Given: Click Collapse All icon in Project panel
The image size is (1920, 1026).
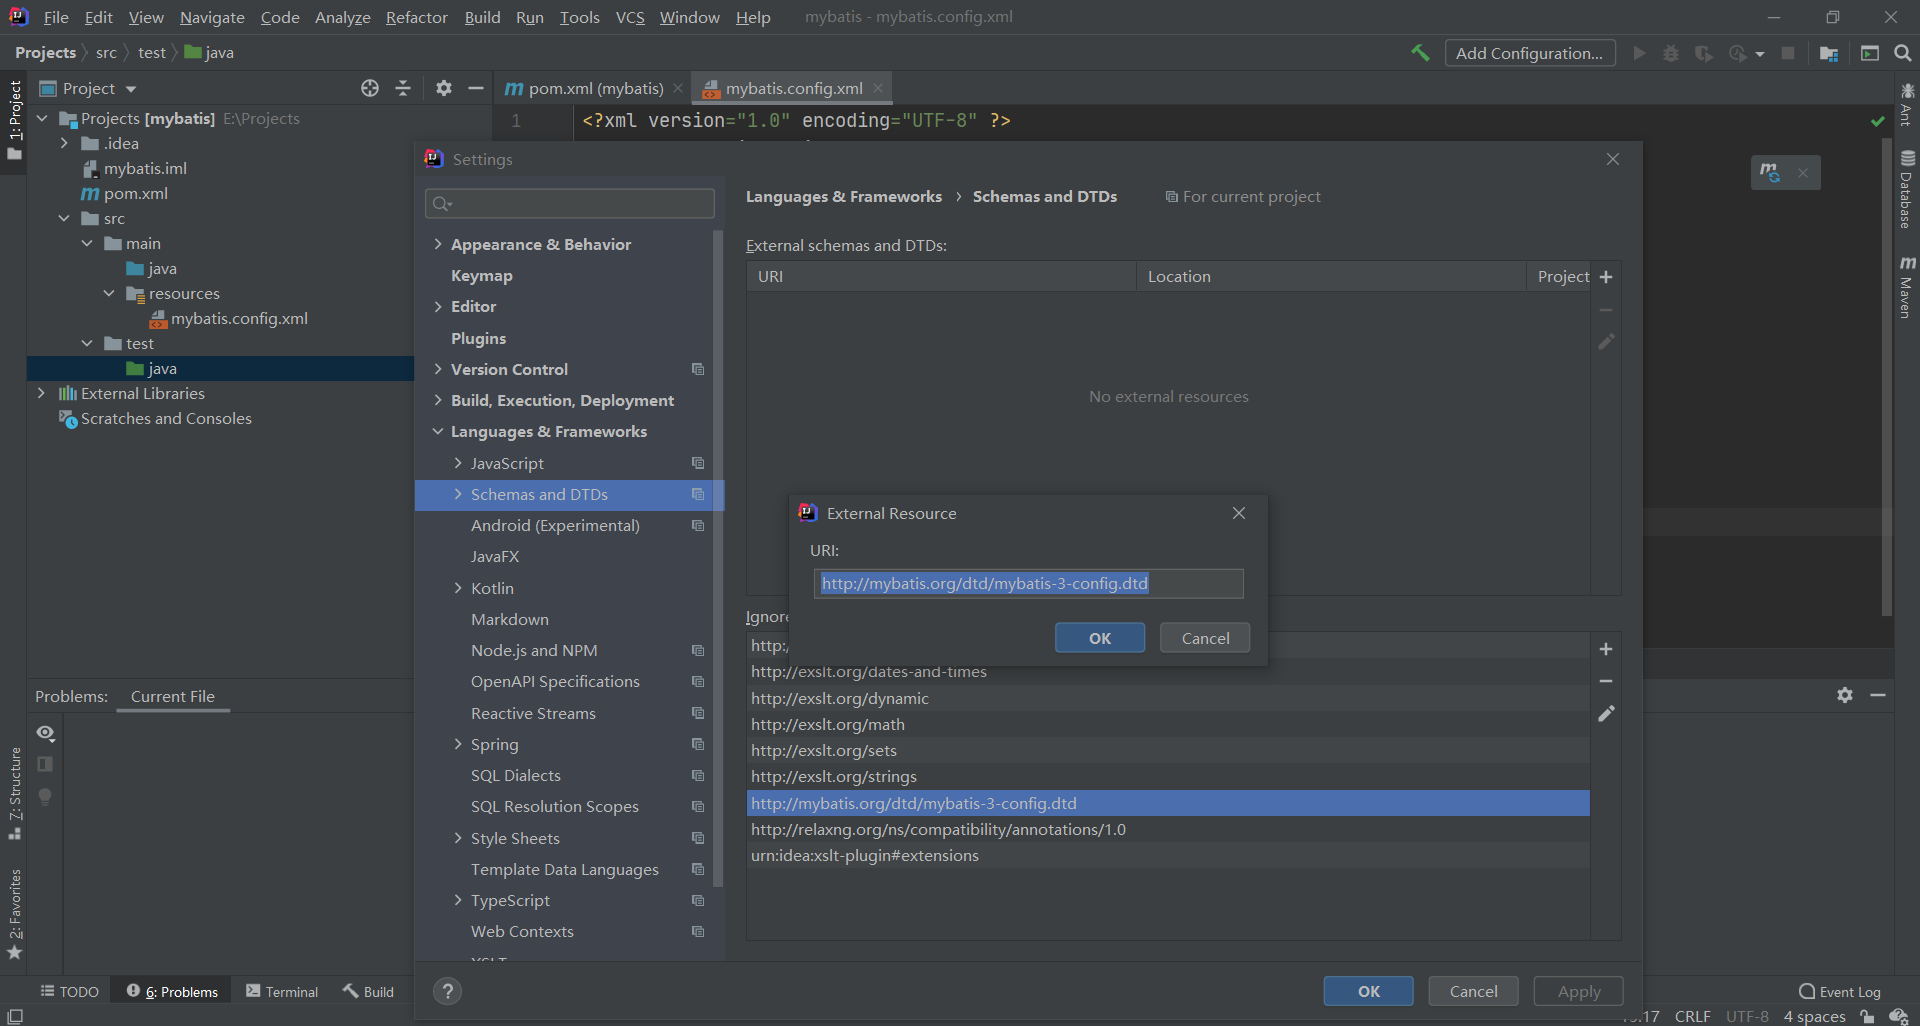Looking at the screenshot, I should click(x=403, y=88).
